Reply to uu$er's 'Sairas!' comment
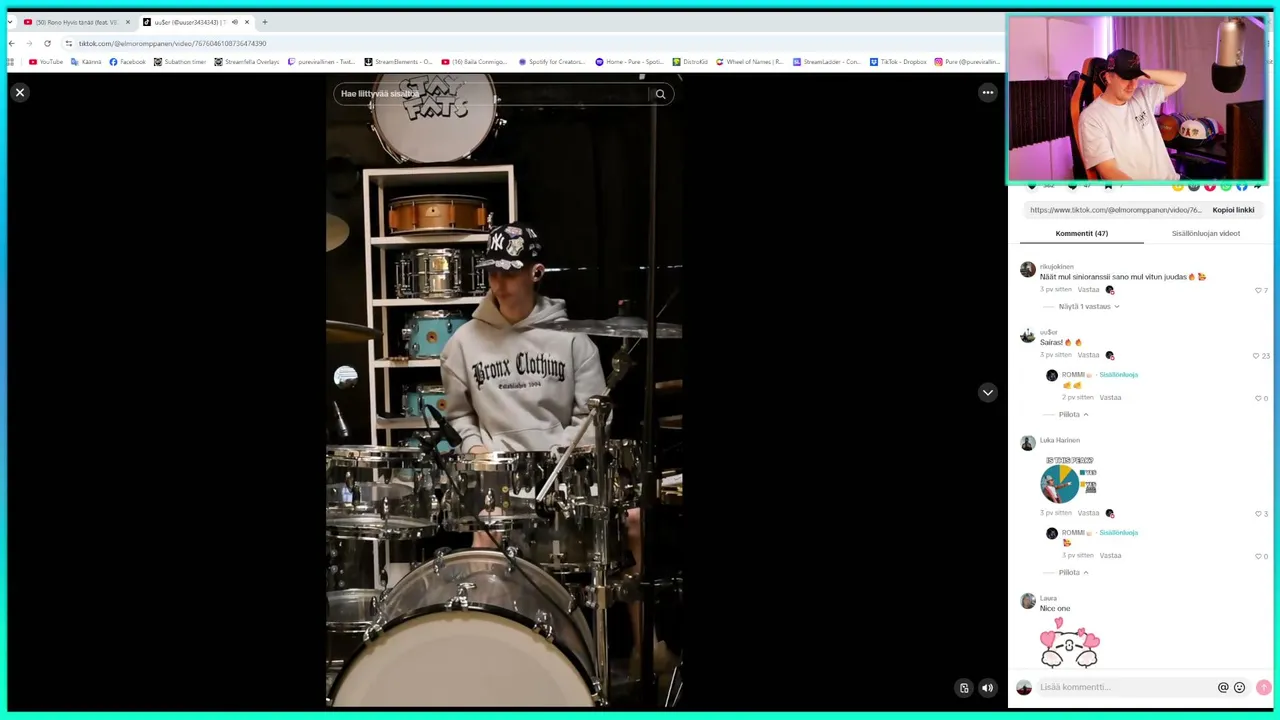This screenshot has width=1280, height=720. [1088, 355]
